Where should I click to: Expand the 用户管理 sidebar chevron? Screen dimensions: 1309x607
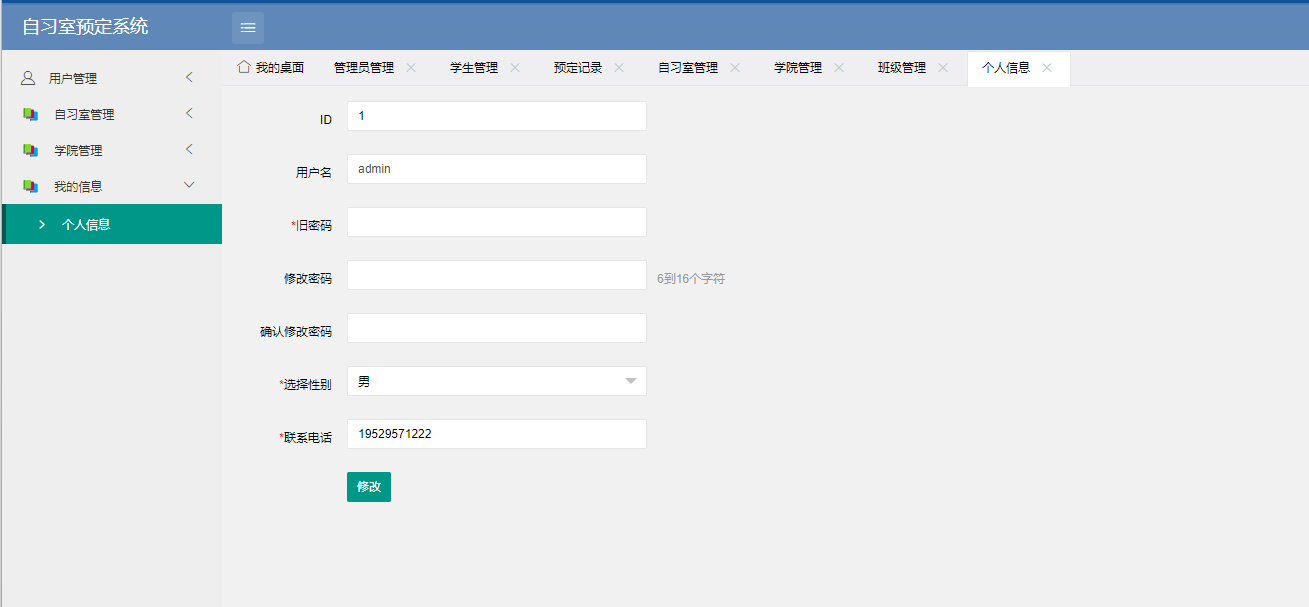pyautogui.click(x=189, y=77)
